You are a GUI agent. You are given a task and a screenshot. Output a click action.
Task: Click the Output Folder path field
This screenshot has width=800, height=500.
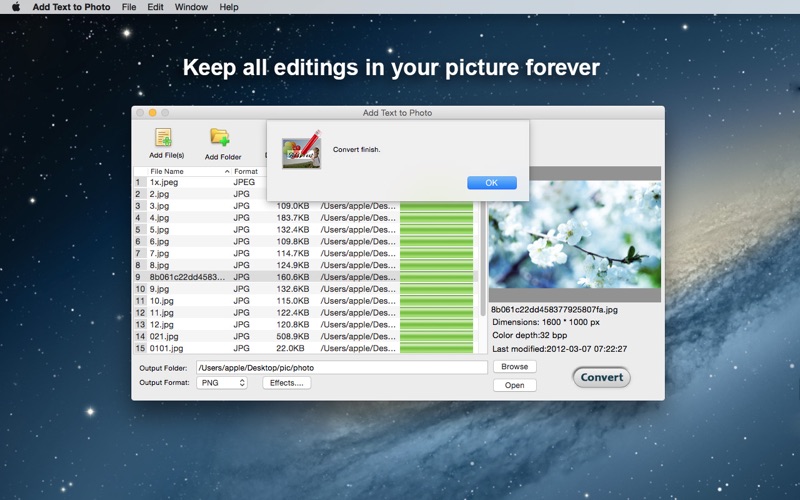point(342,367)
